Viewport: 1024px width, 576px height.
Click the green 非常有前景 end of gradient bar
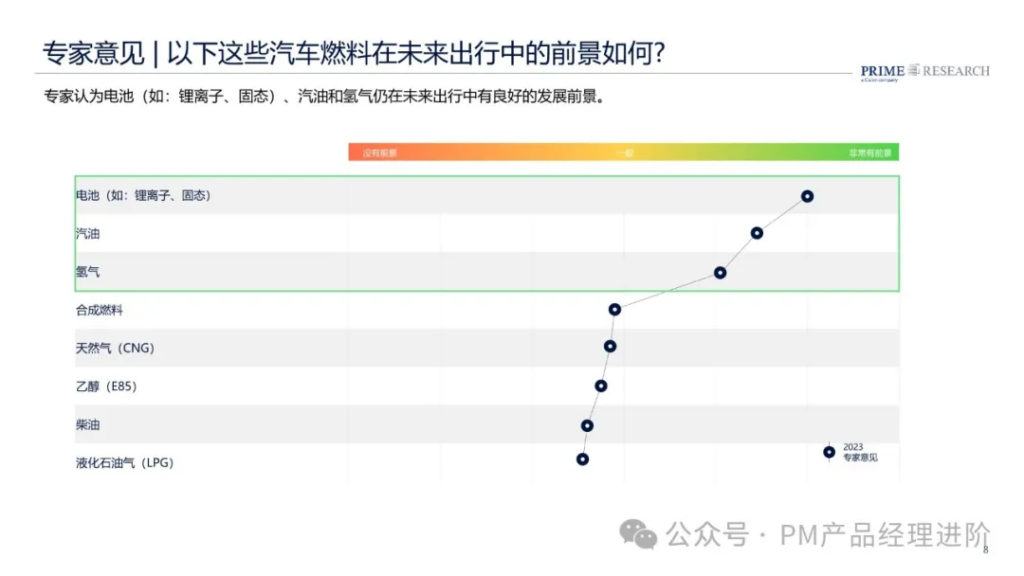pos(870,153)
